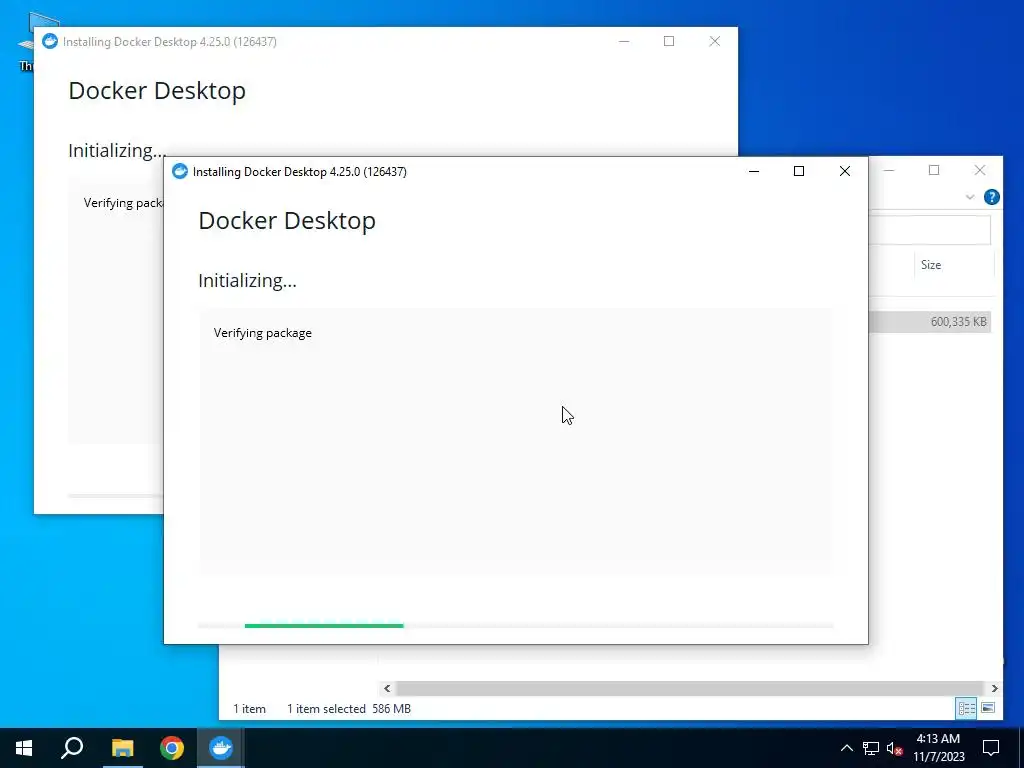The width and height of the screenshot is (1024, 768).
Task: Expand the File Explorer ribbon chevron
Action: (x=970, y=197)
